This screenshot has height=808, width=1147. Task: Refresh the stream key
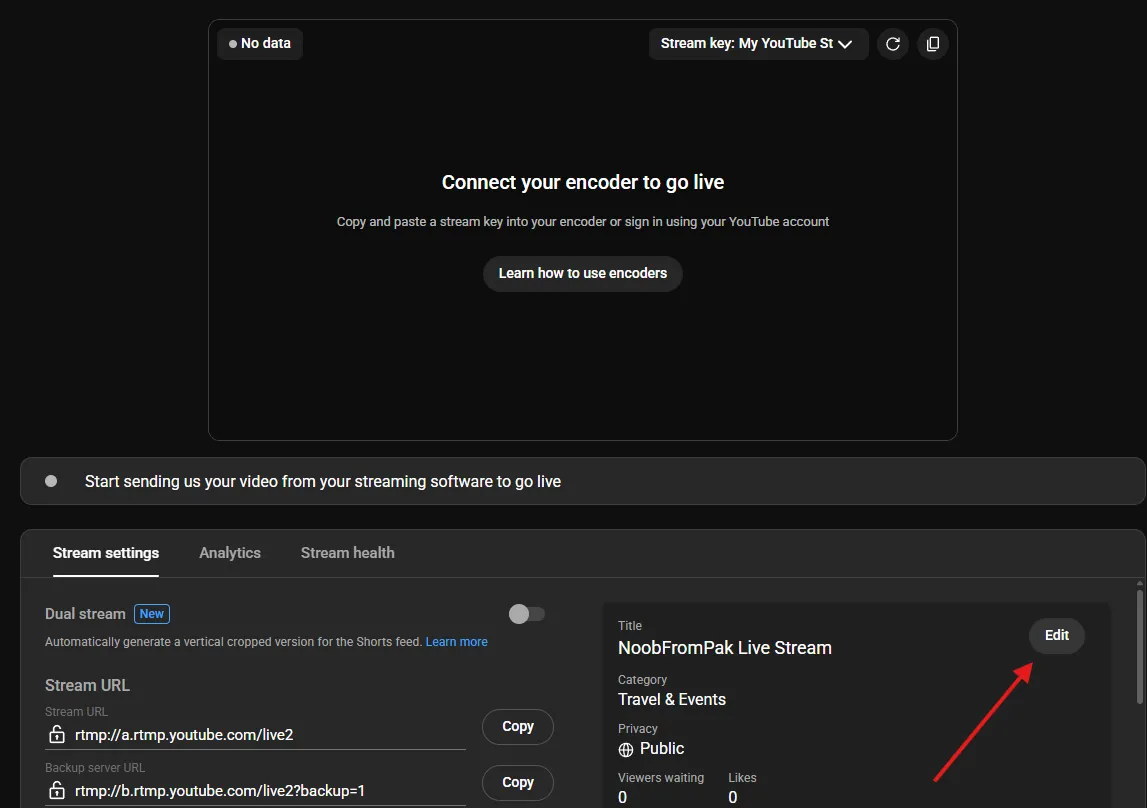click(x=893, y=44)
